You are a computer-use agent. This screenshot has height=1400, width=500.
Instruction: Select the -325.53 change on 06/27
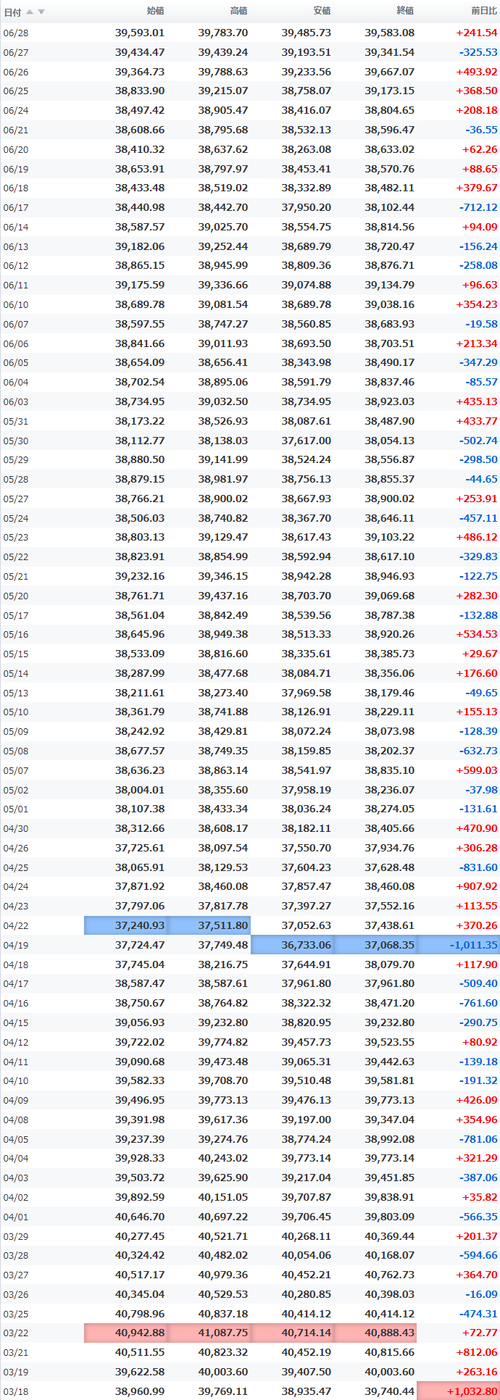pyautogui.click(x=477, y=51)
